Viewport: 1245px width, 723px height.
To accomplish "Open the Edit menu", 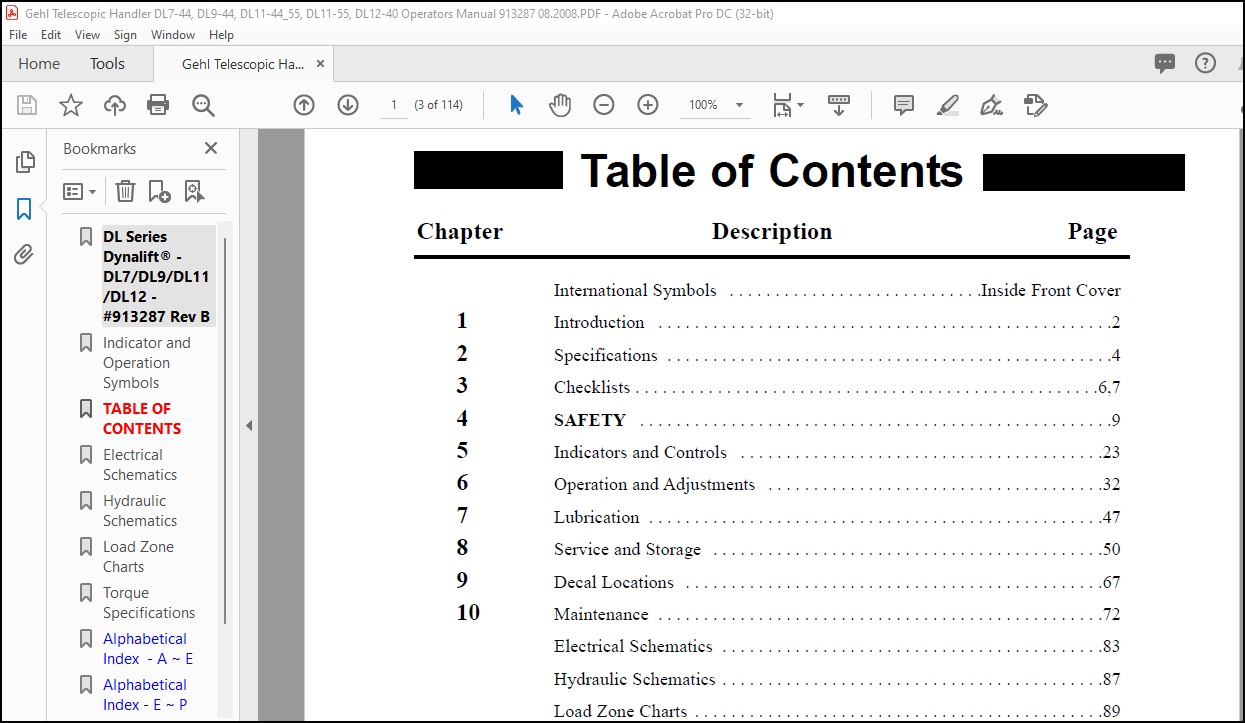I will point(51,34).
